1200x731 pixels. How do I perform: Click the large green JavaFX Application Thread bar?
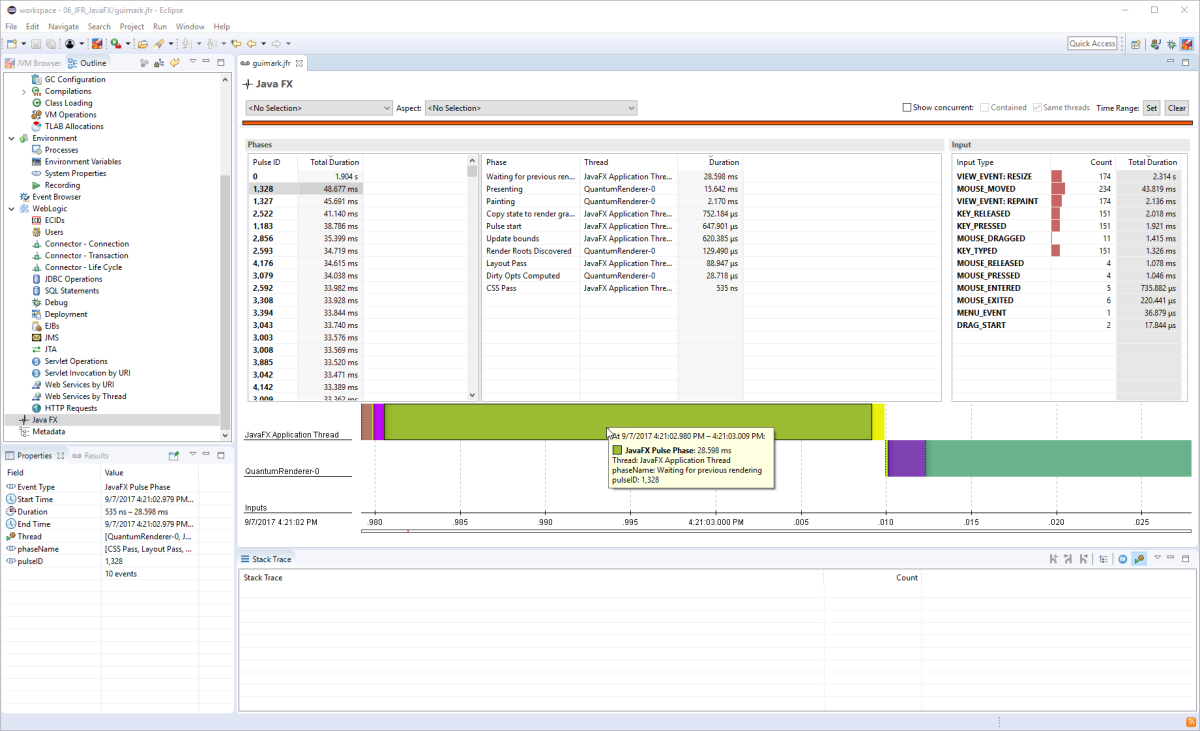(x=628, y=421)
